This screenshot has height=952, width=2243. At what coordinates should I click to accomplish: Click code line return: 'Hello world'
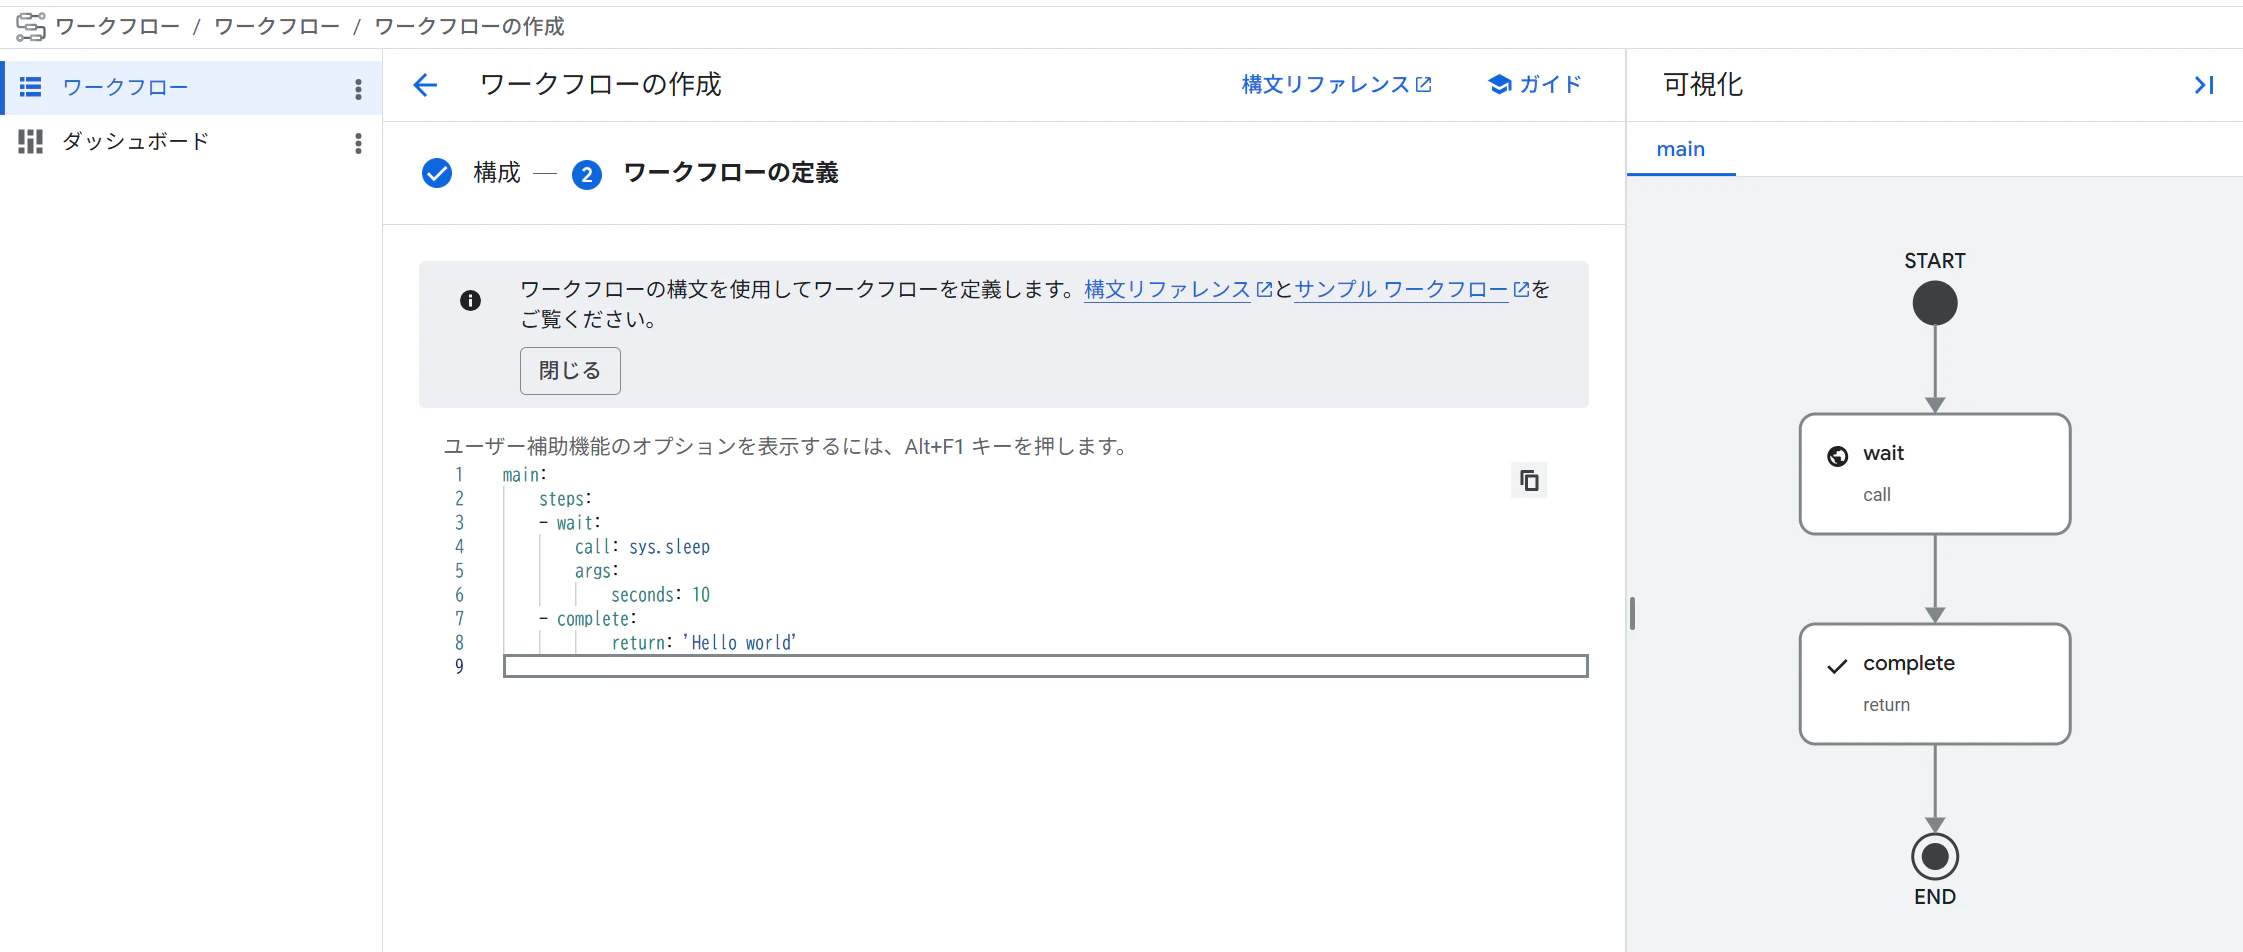pos(704,643)
